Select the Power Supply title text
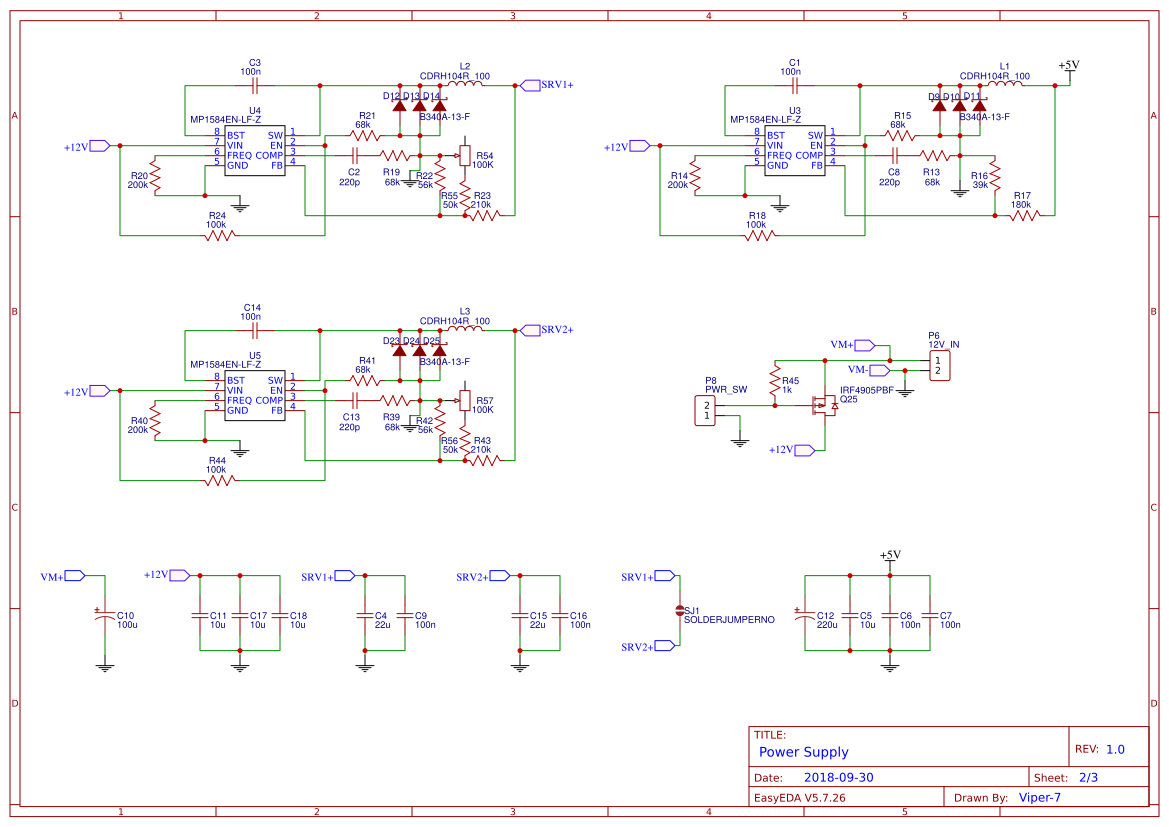This screenshot has height=827, width=1169. [804, 752]
